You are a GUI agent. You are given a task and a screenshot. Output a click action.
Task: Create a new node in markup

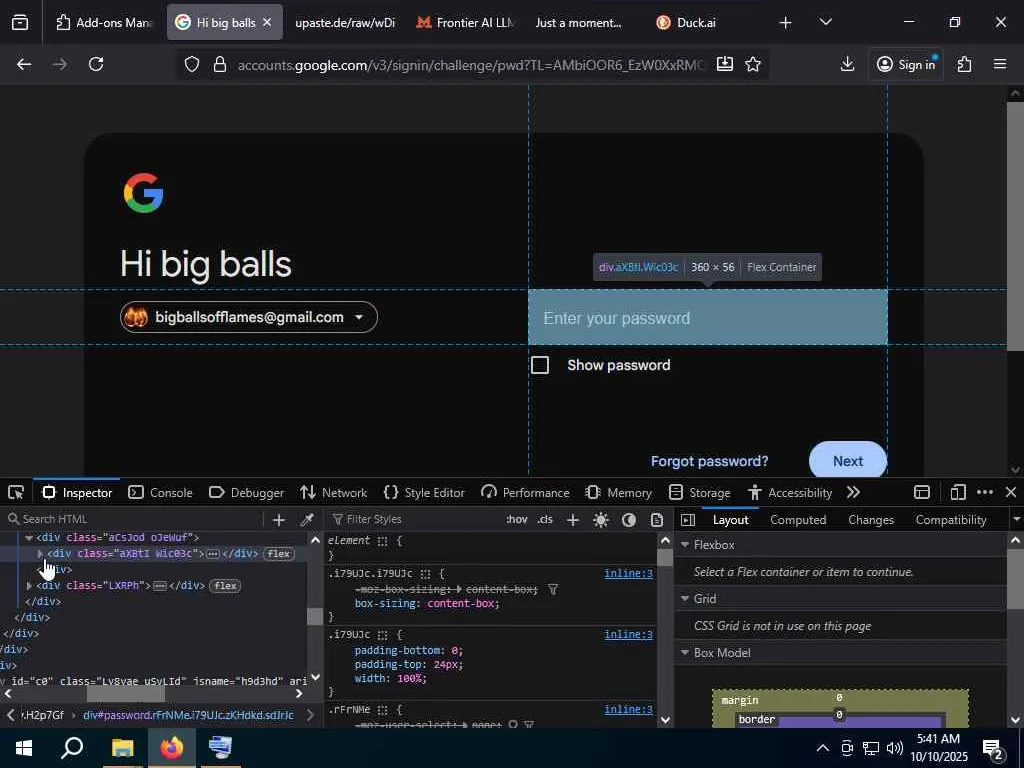click(x=279, y=519)
